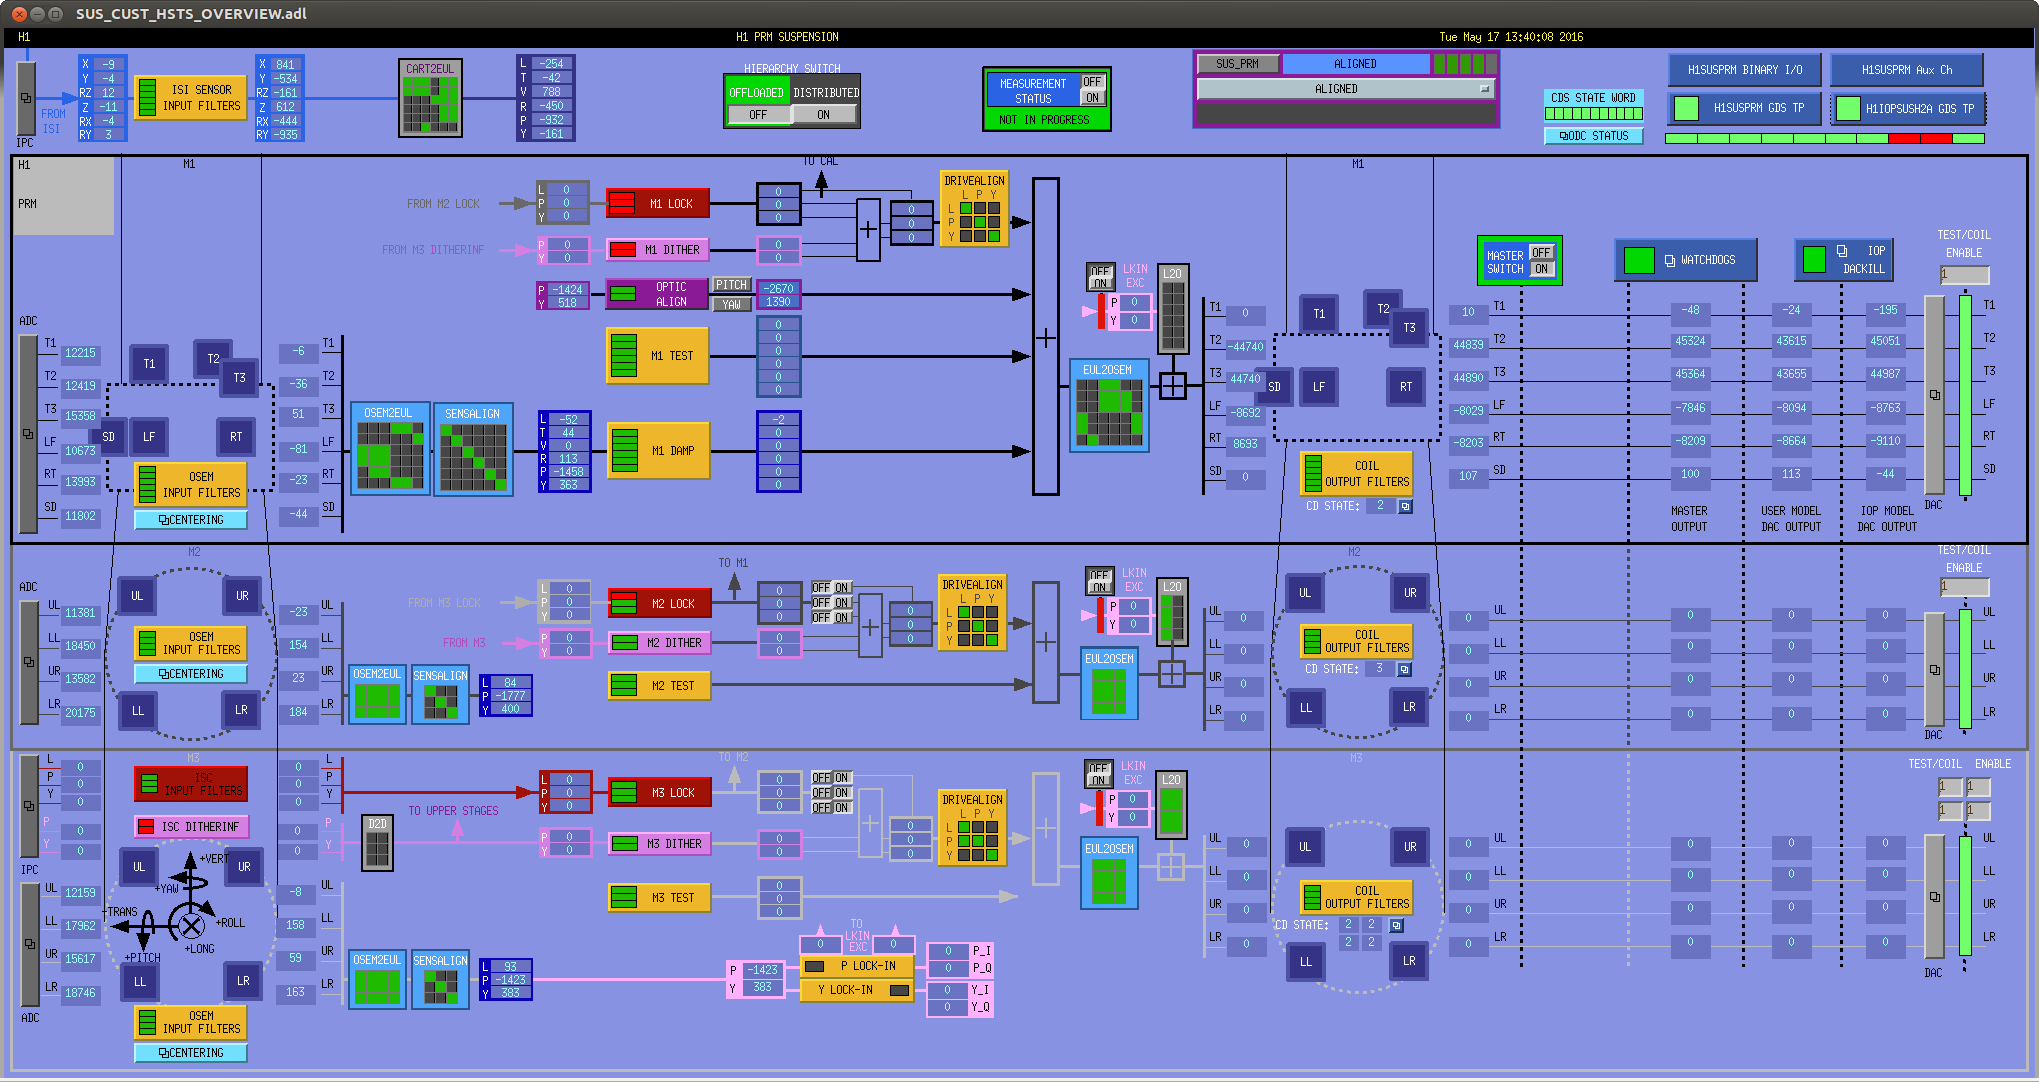Screen dimensions: 2039x1082
Task: Click the CDS STATE WORD indicator bar
Action: pos(1594,114)
